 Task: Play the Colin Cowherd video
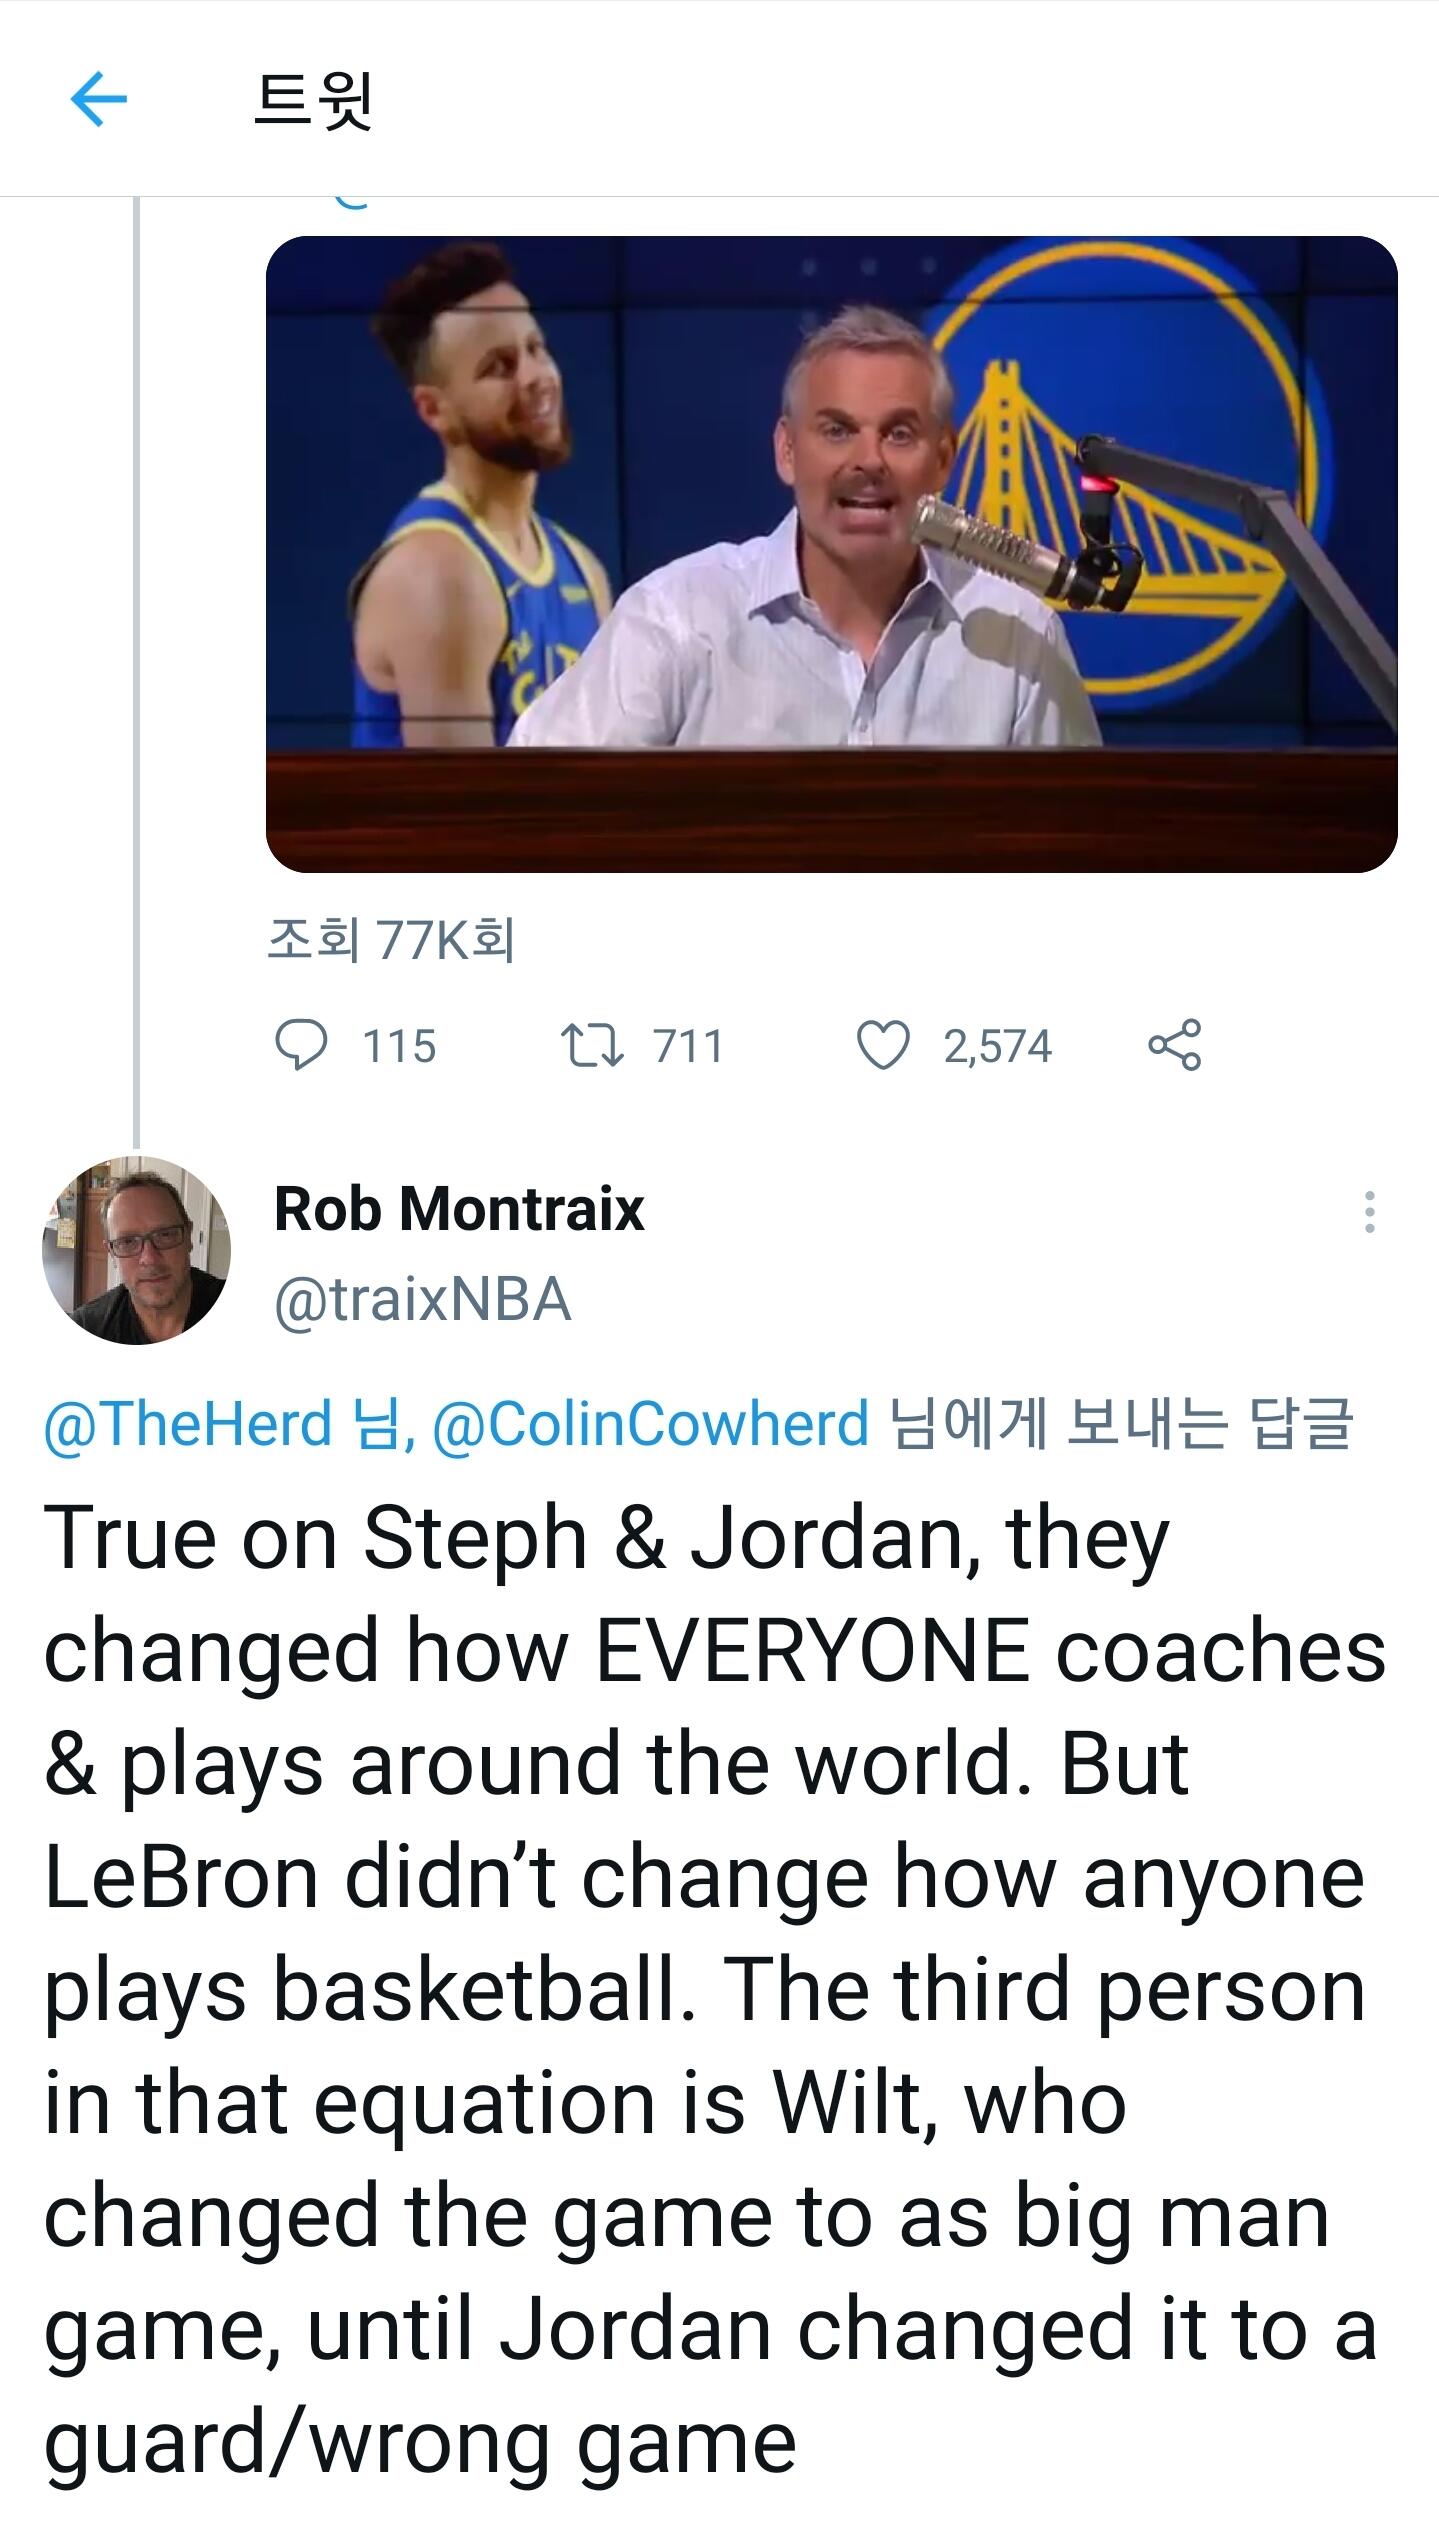pos(831,554)
